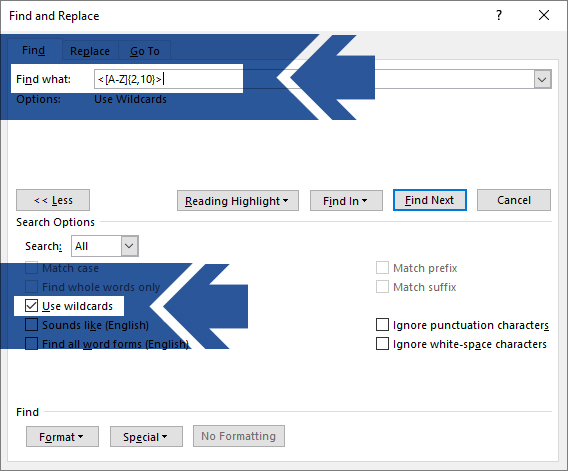Open the Find In dropdown button
This screenshot has width=568, height=471.
(x=346, y=200)
